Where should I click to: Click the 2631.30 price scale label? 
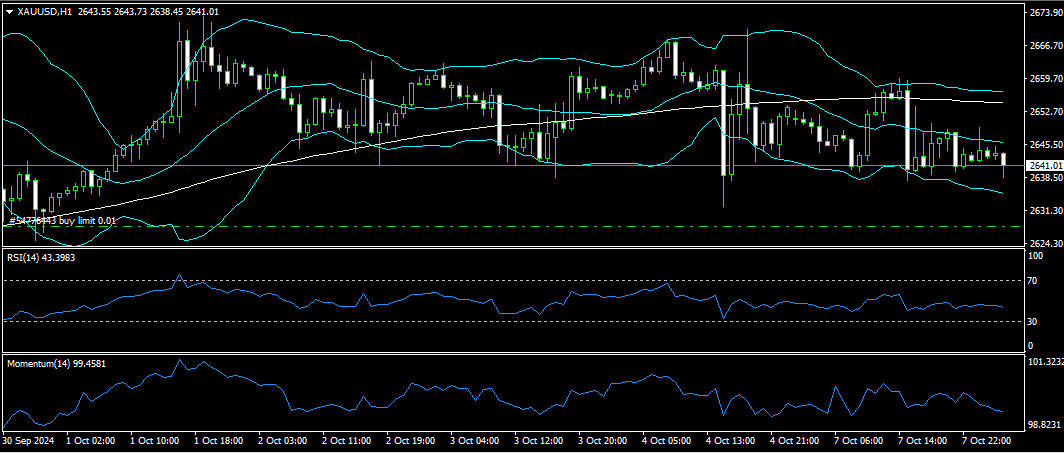[1044, 211]
